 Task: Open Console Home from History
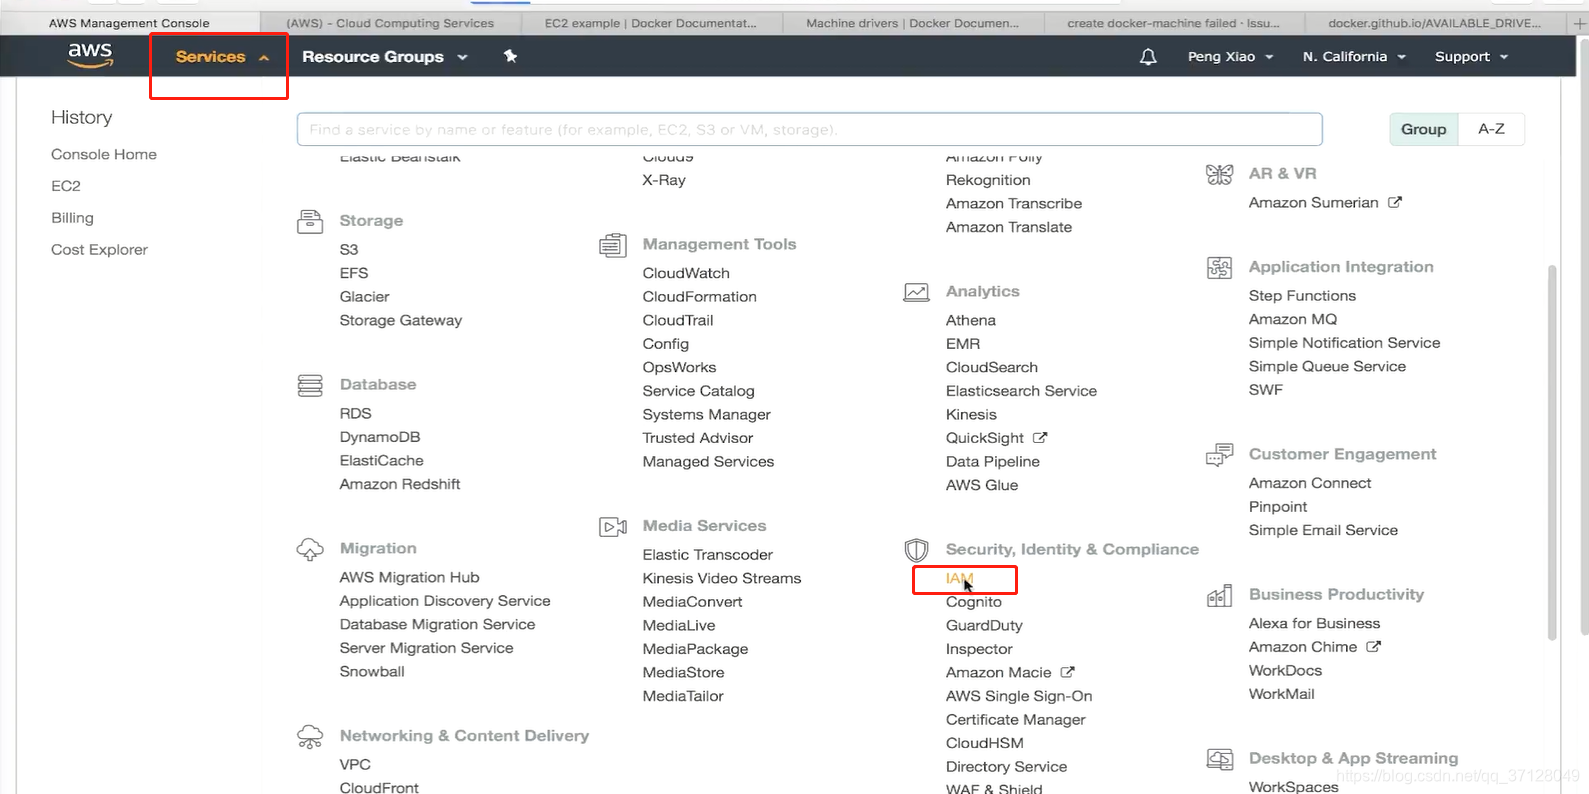click(x=104, y=154)
